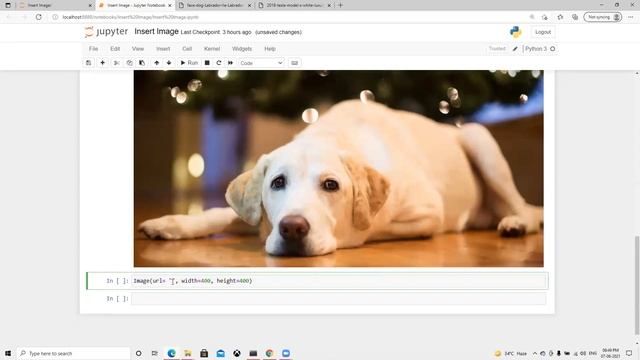640x360 pixels.
Task: Open the Insert menu
Action: (163, 49)
